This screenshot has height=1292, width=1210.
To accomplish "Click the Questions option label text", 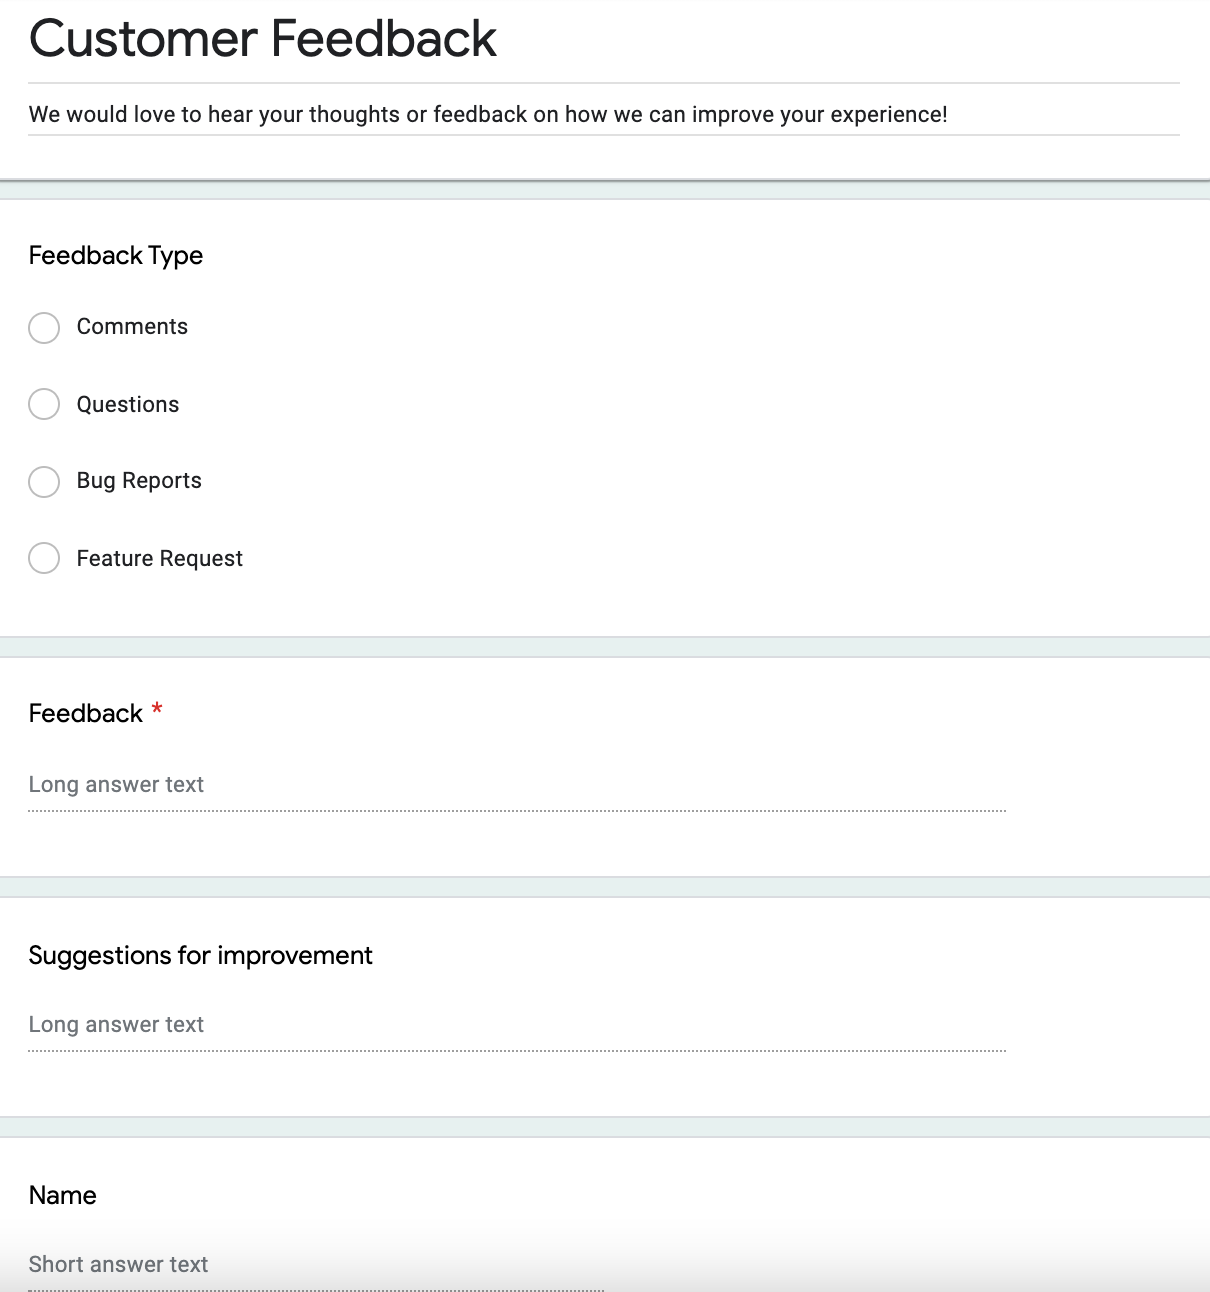I will [x=128, y=405].
